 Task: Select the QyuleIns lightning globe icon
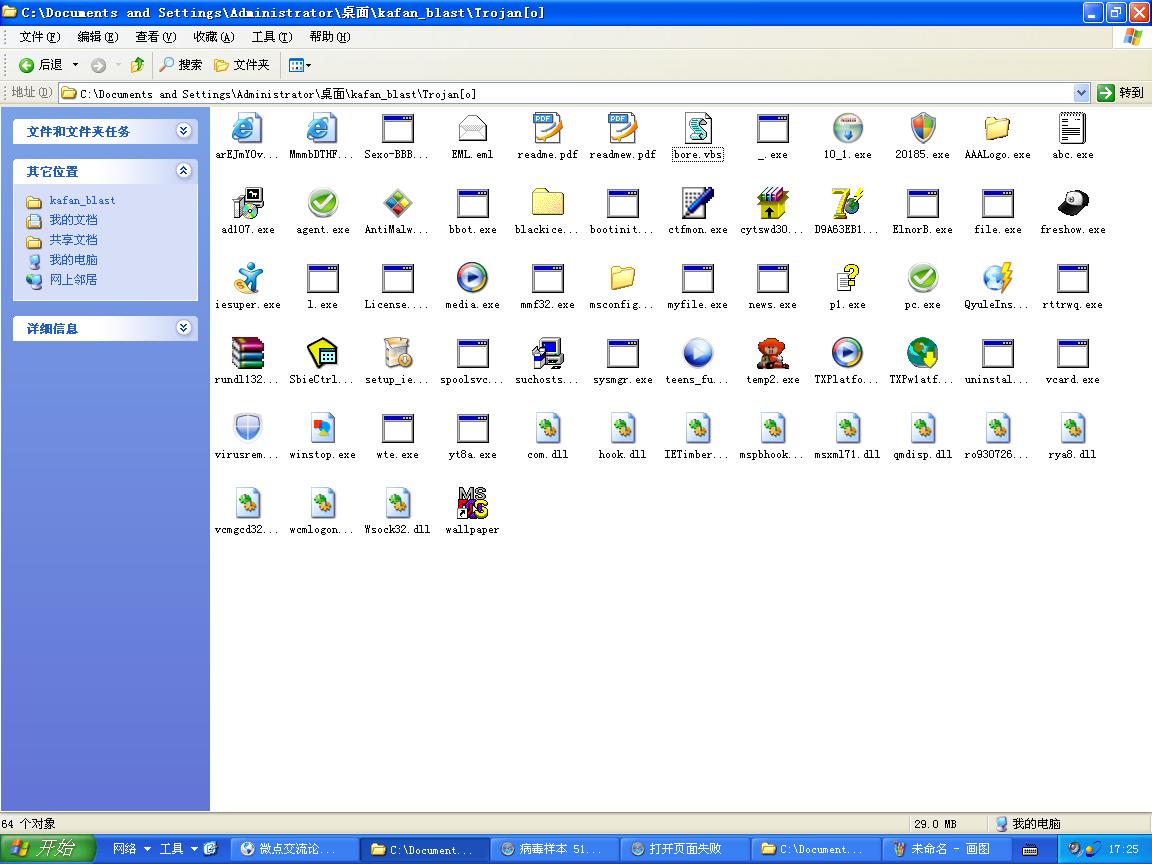pyautogui.click(x=997, y=278)
